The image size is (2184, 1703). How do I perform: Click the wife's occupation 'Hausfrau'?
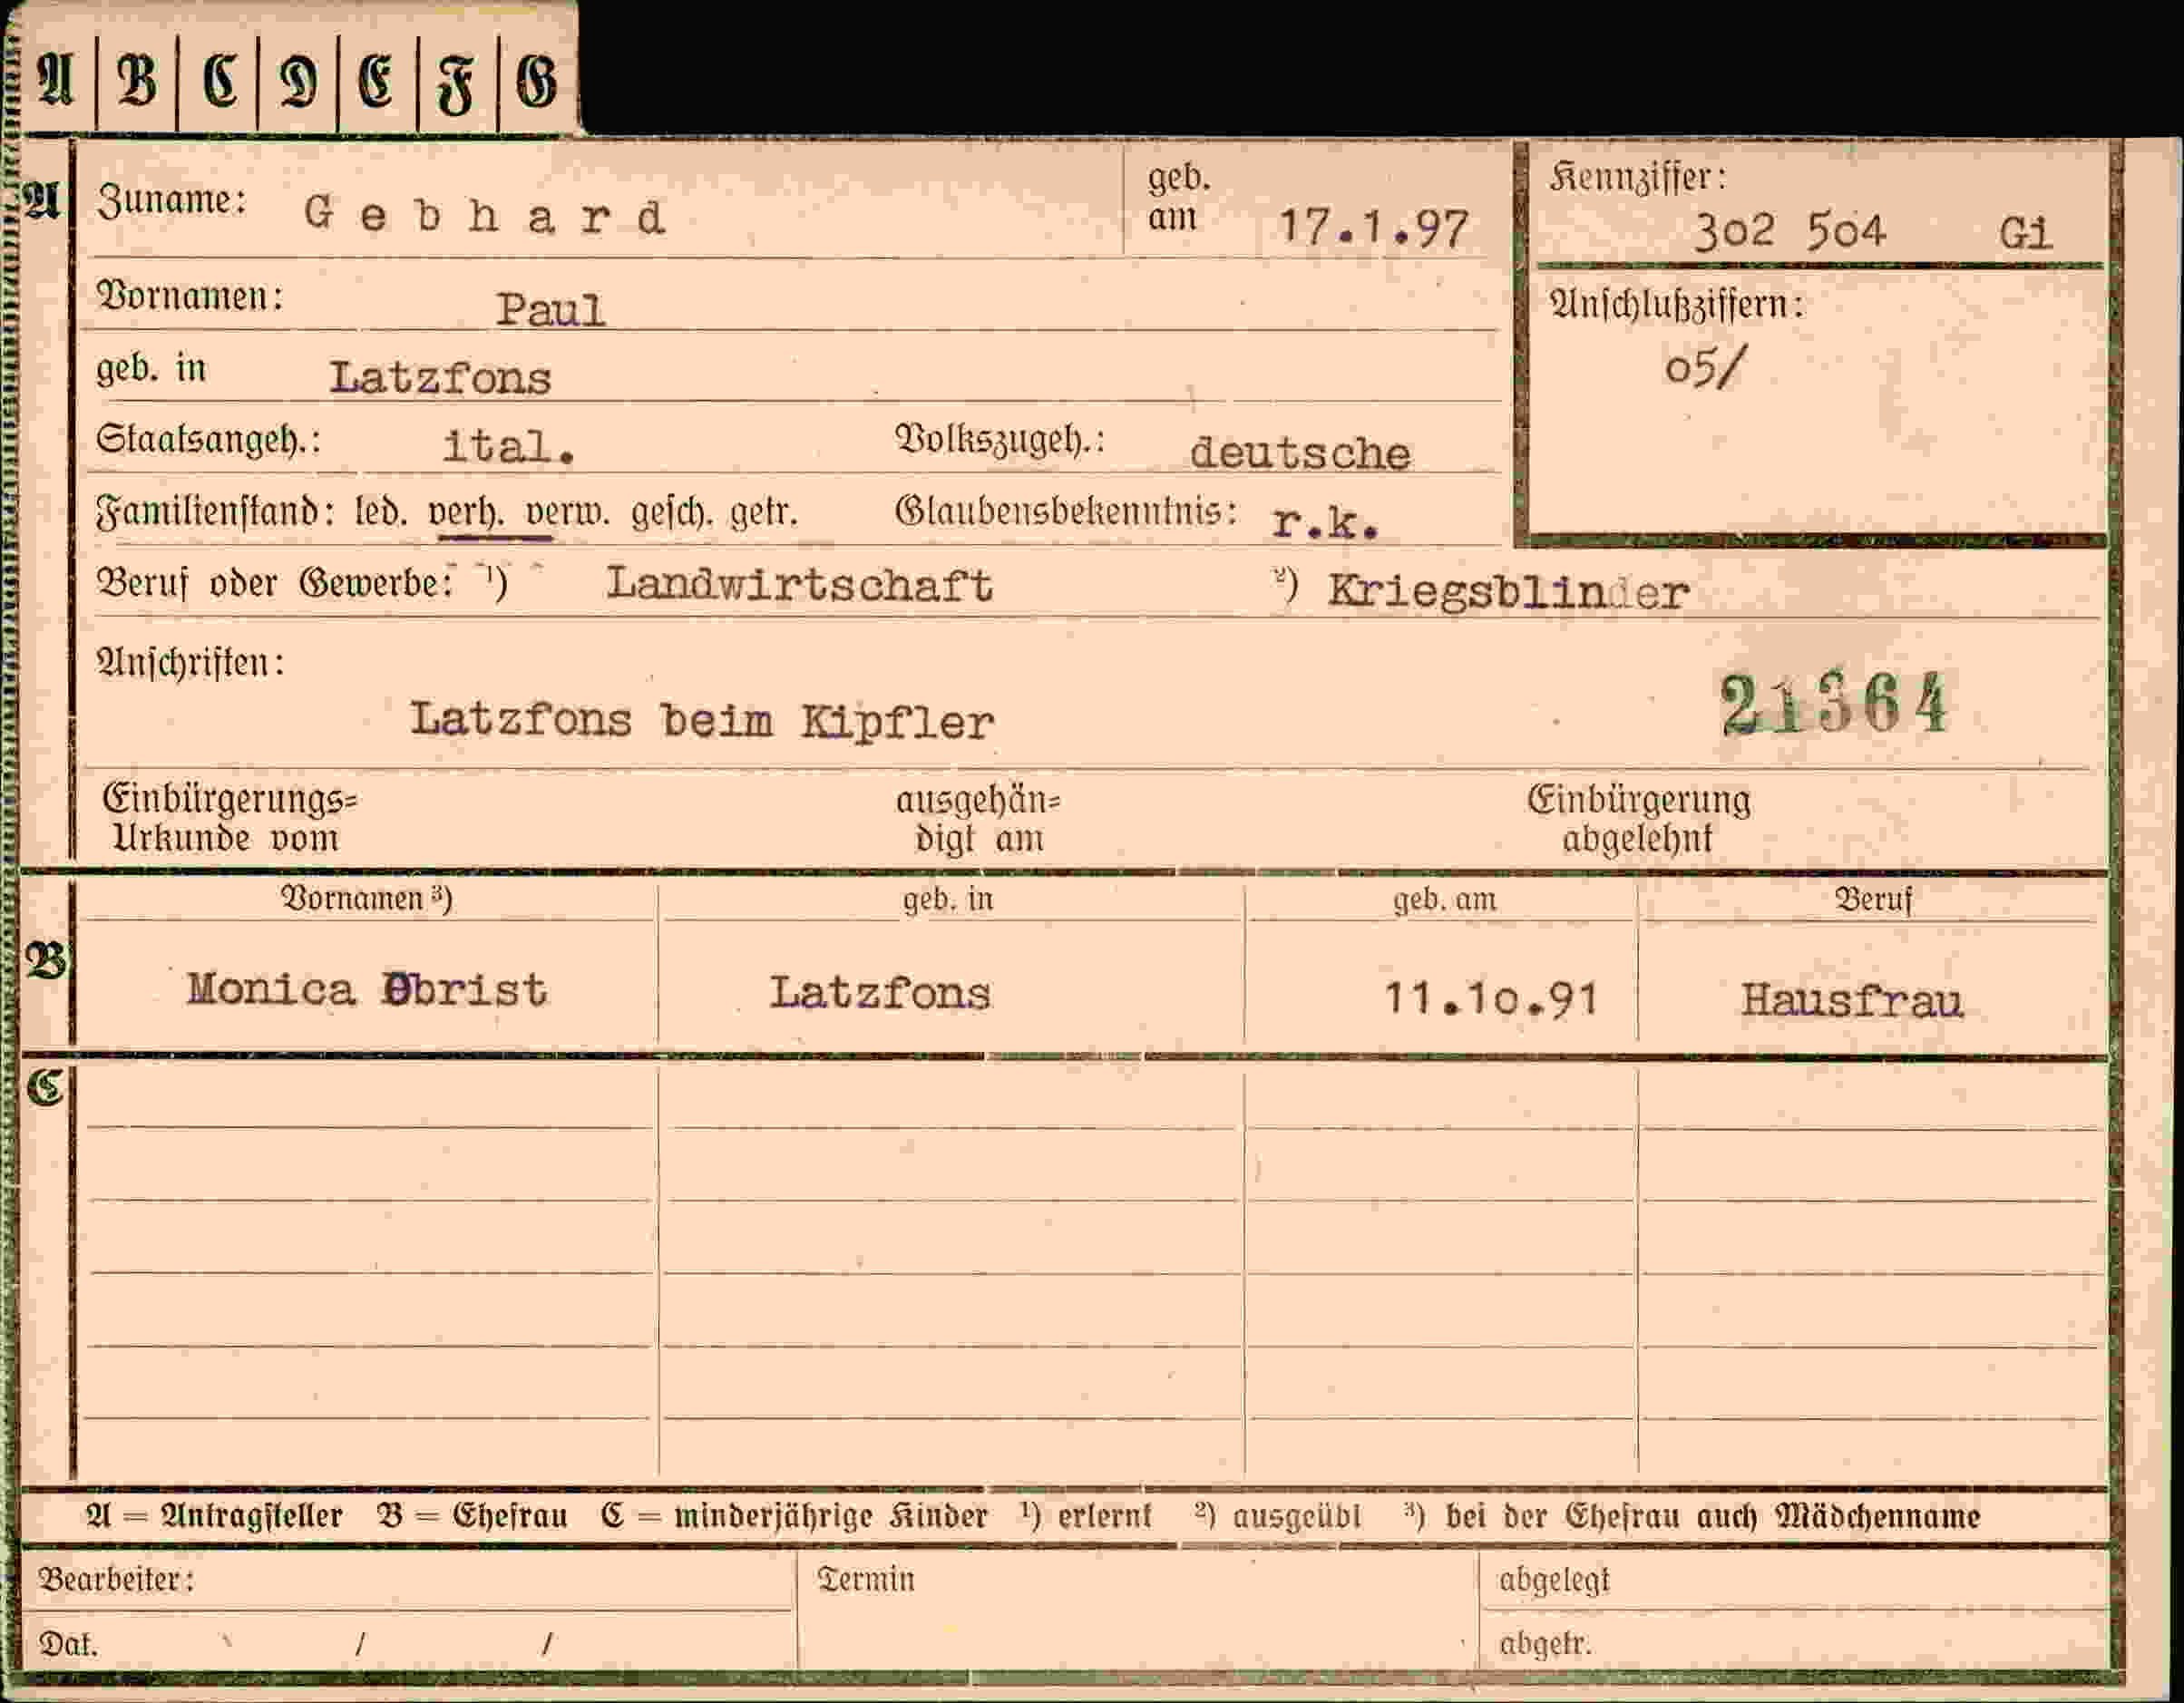click(x=1852, y=1001)
